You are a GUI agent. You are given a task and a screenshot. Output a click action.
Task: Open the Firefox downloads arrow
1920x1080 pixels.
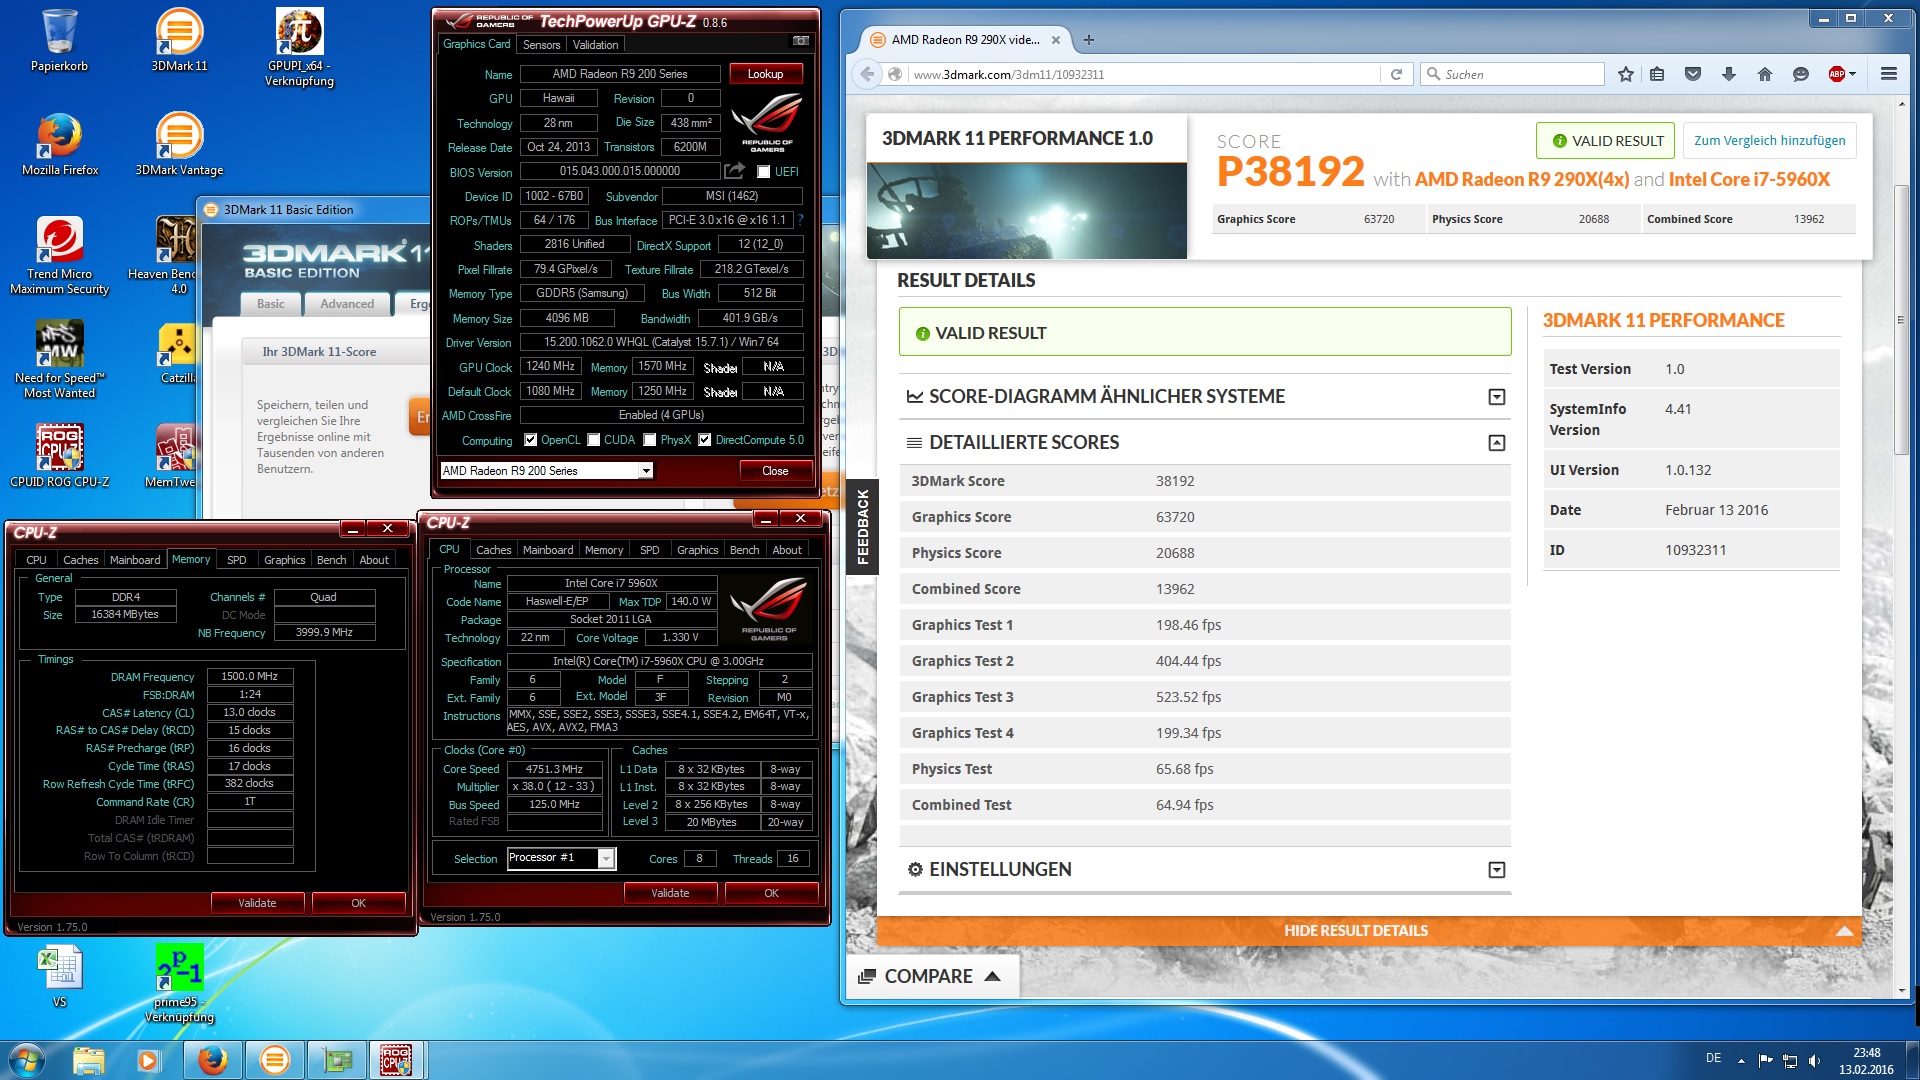tap(1729, 74)
